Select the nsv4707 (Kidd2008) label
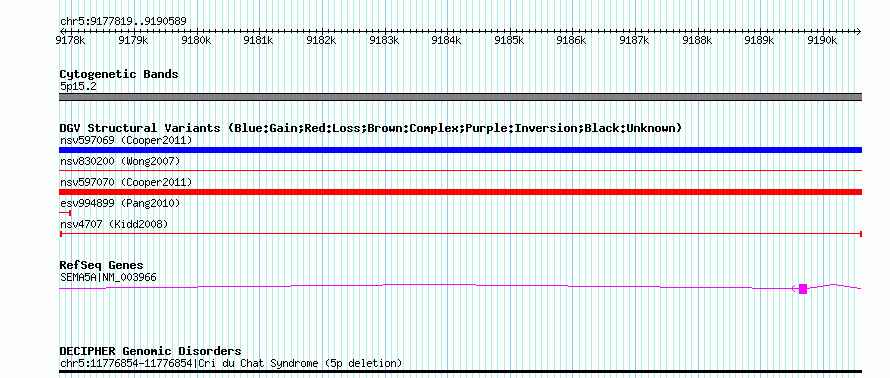Screen dimensions: 890x378 114,225
